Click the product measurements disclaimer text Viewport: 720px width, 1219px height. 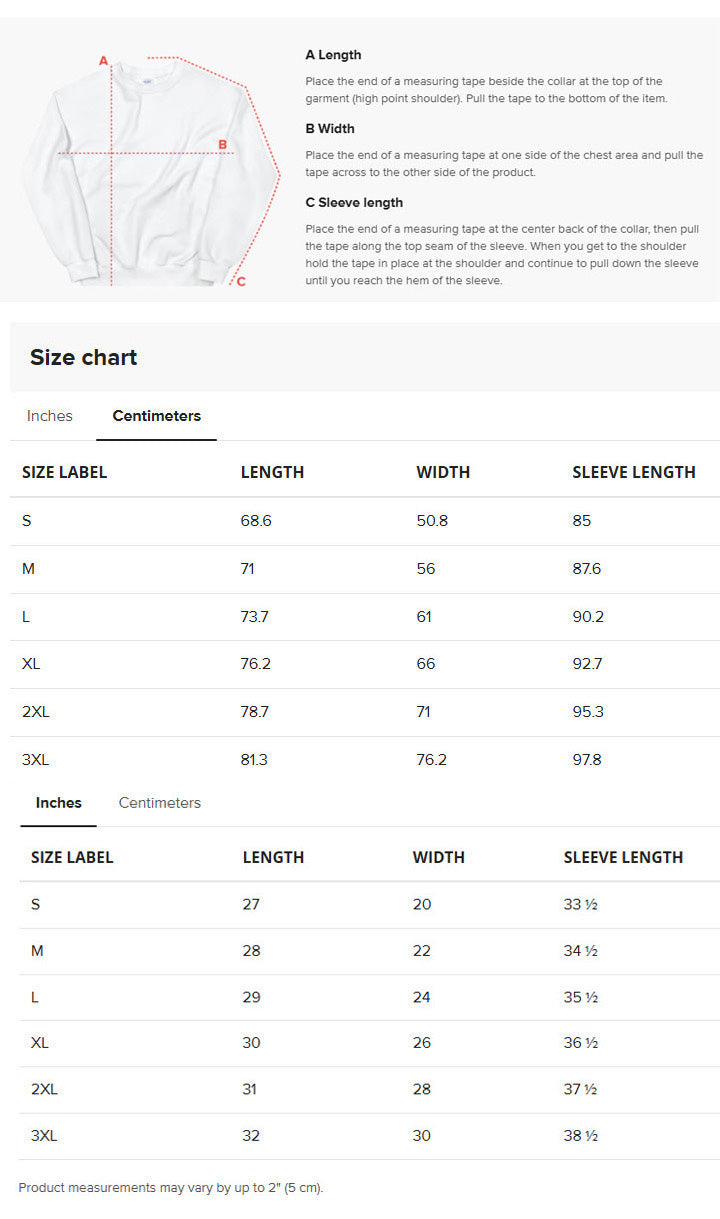click(x=172, y=1188)
